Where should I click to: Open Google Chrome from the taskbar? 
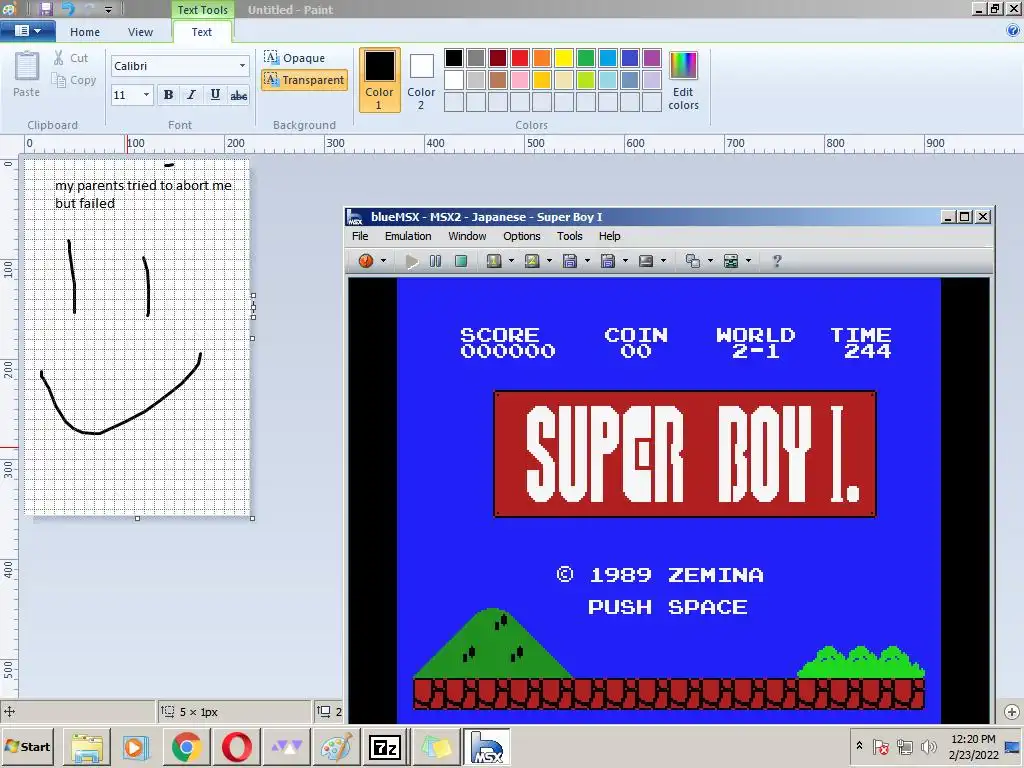click(x=186, y=748)
